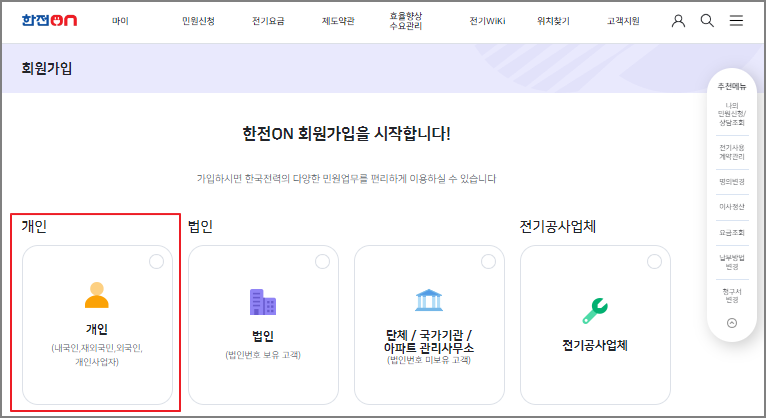Open the 전기WiKi menu
This screenshot has height=418, width=766.
487,21
